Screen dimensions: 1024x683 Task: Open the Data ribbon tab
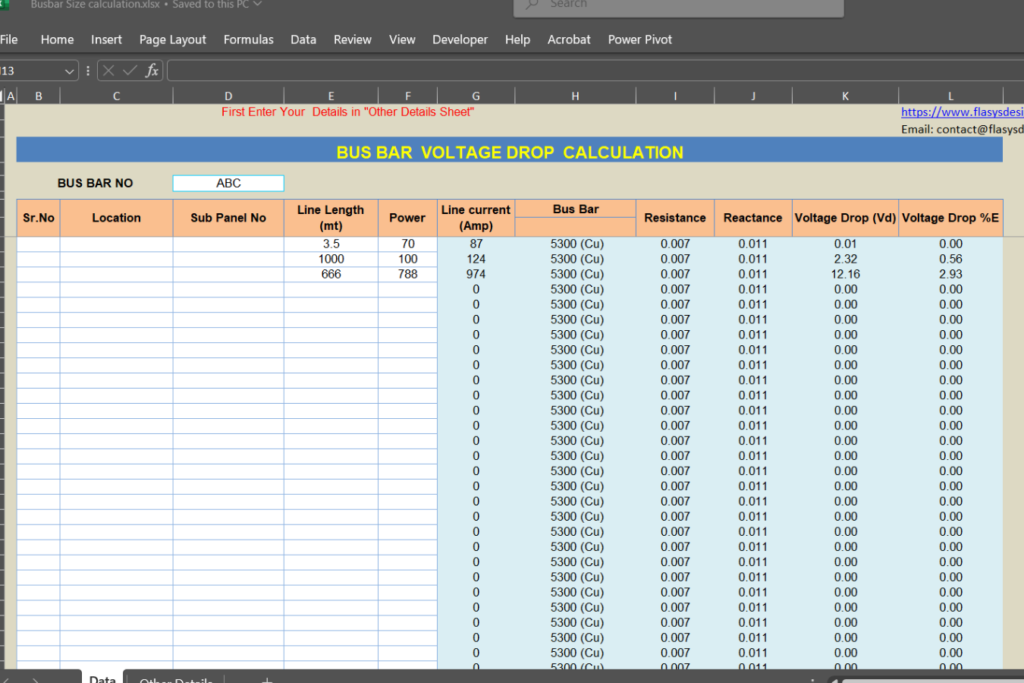303,40
